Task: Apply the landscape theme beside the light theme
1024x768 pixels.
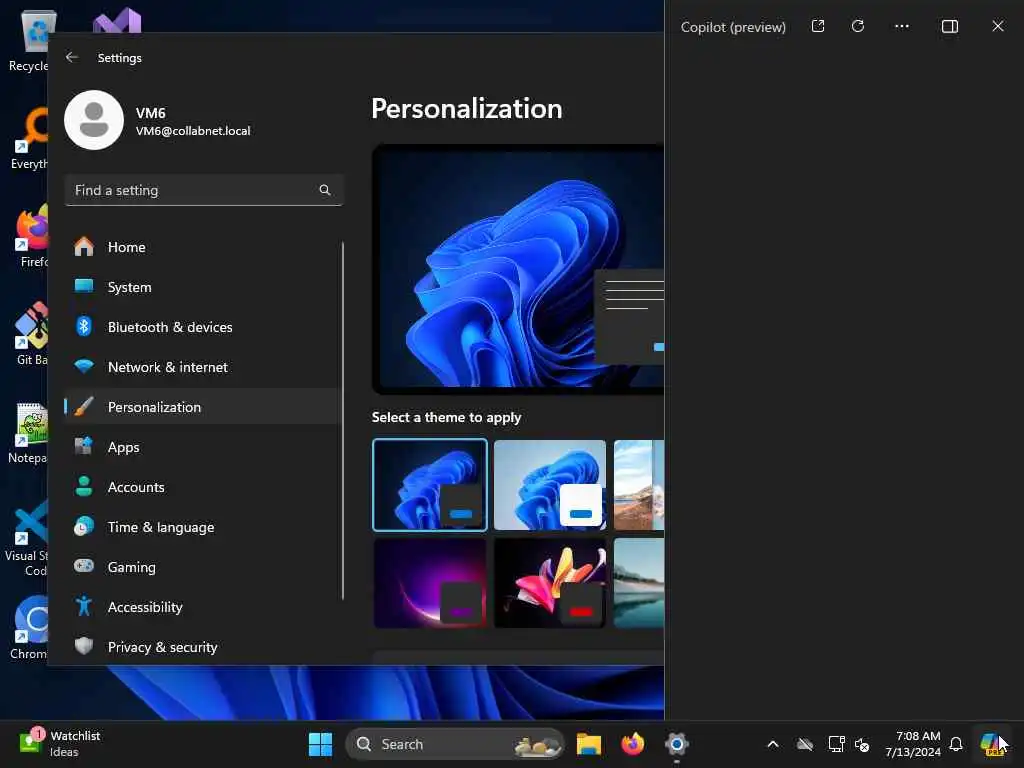Action: point(639,485)
